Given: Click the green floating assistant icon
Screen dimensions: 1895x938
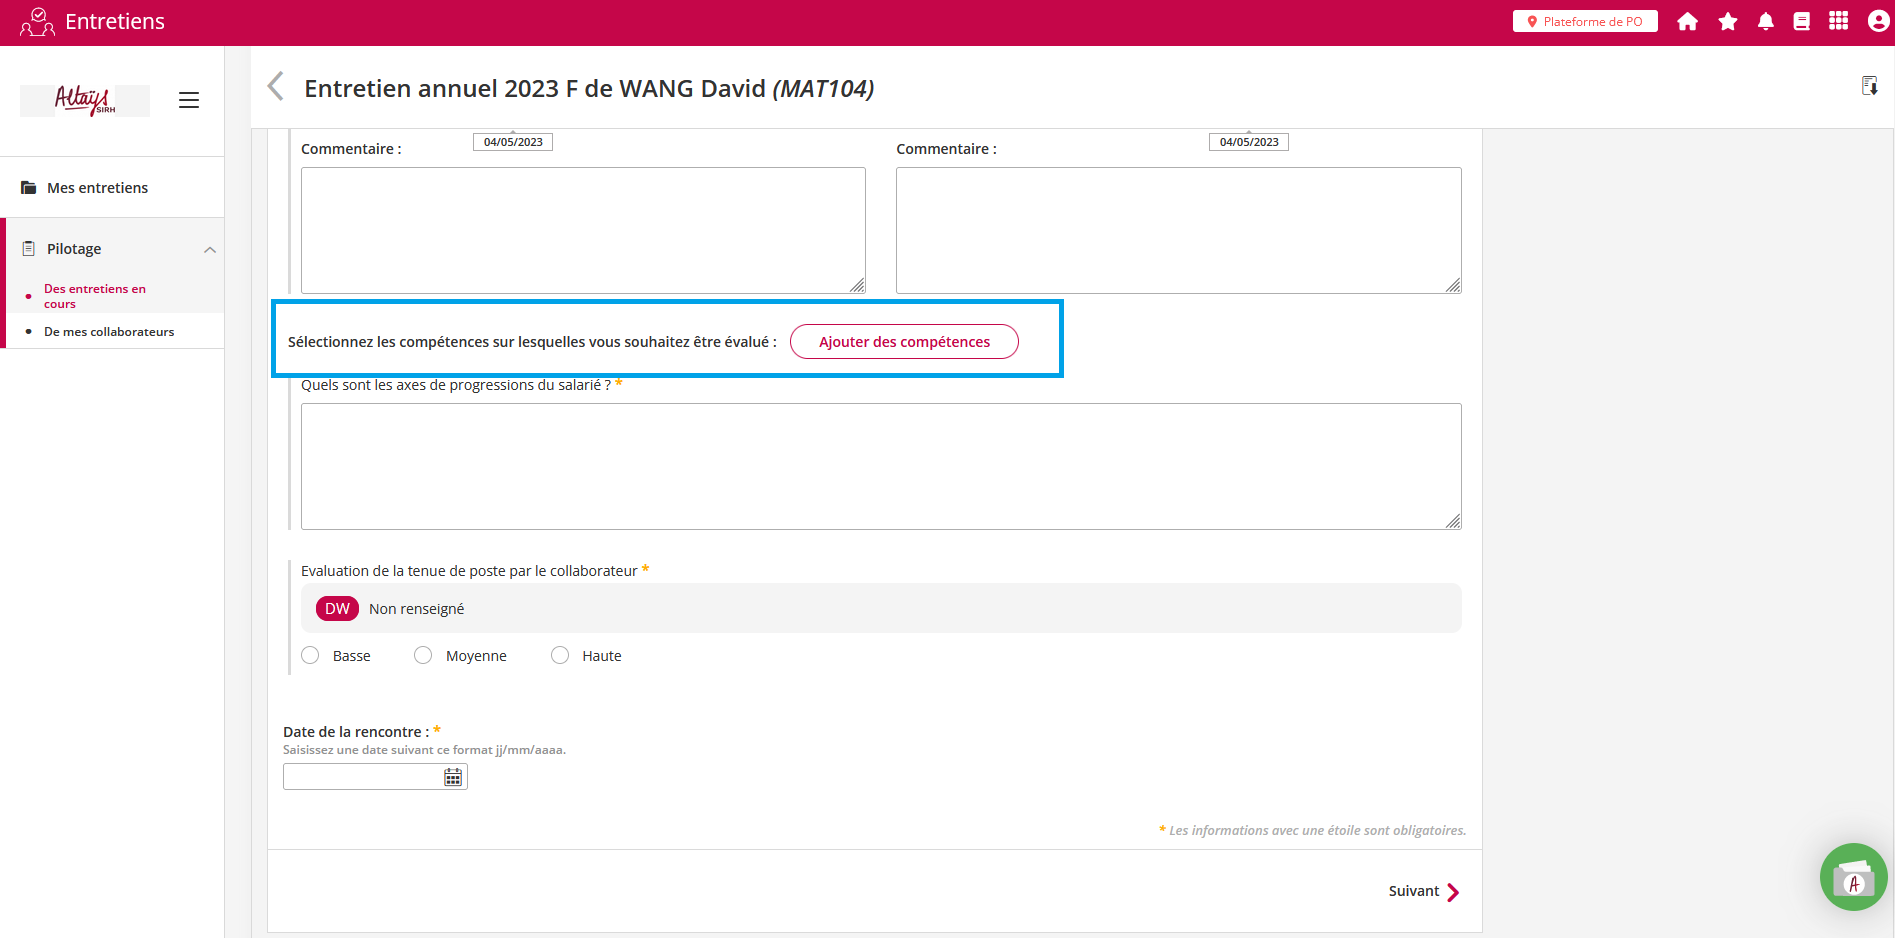Looking at the screenshot, I should pyautogui.click(x=1853, y=877).
